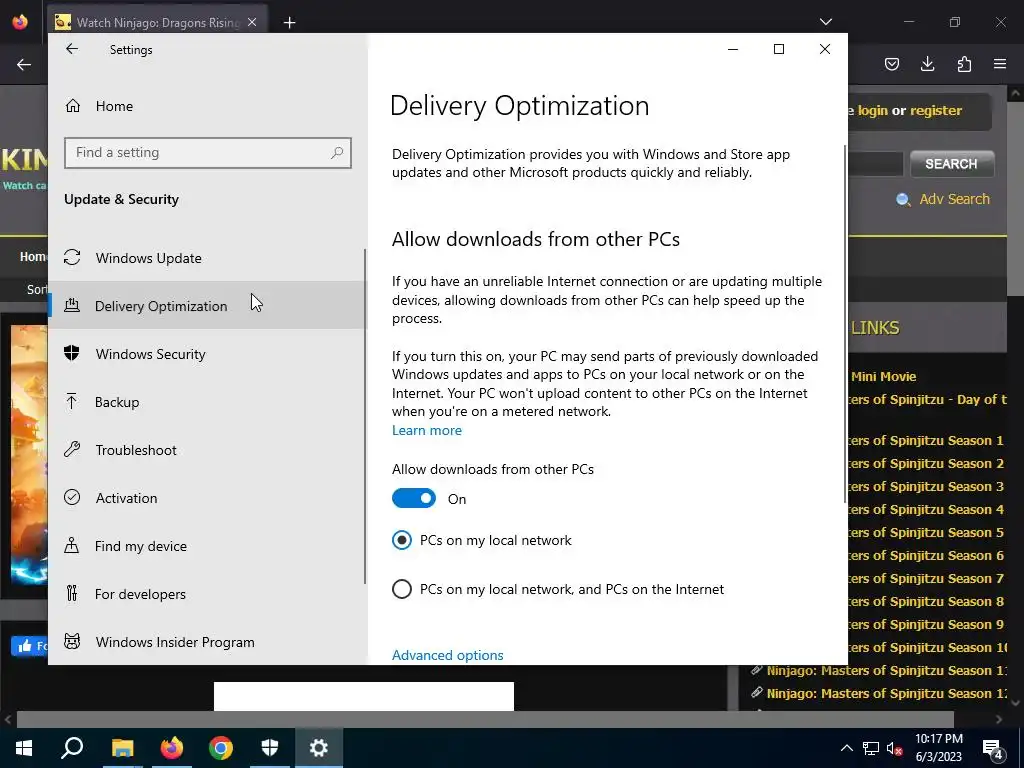Open Windows Insider Program page
1024x768 pixels.
(x=207, y=642)
